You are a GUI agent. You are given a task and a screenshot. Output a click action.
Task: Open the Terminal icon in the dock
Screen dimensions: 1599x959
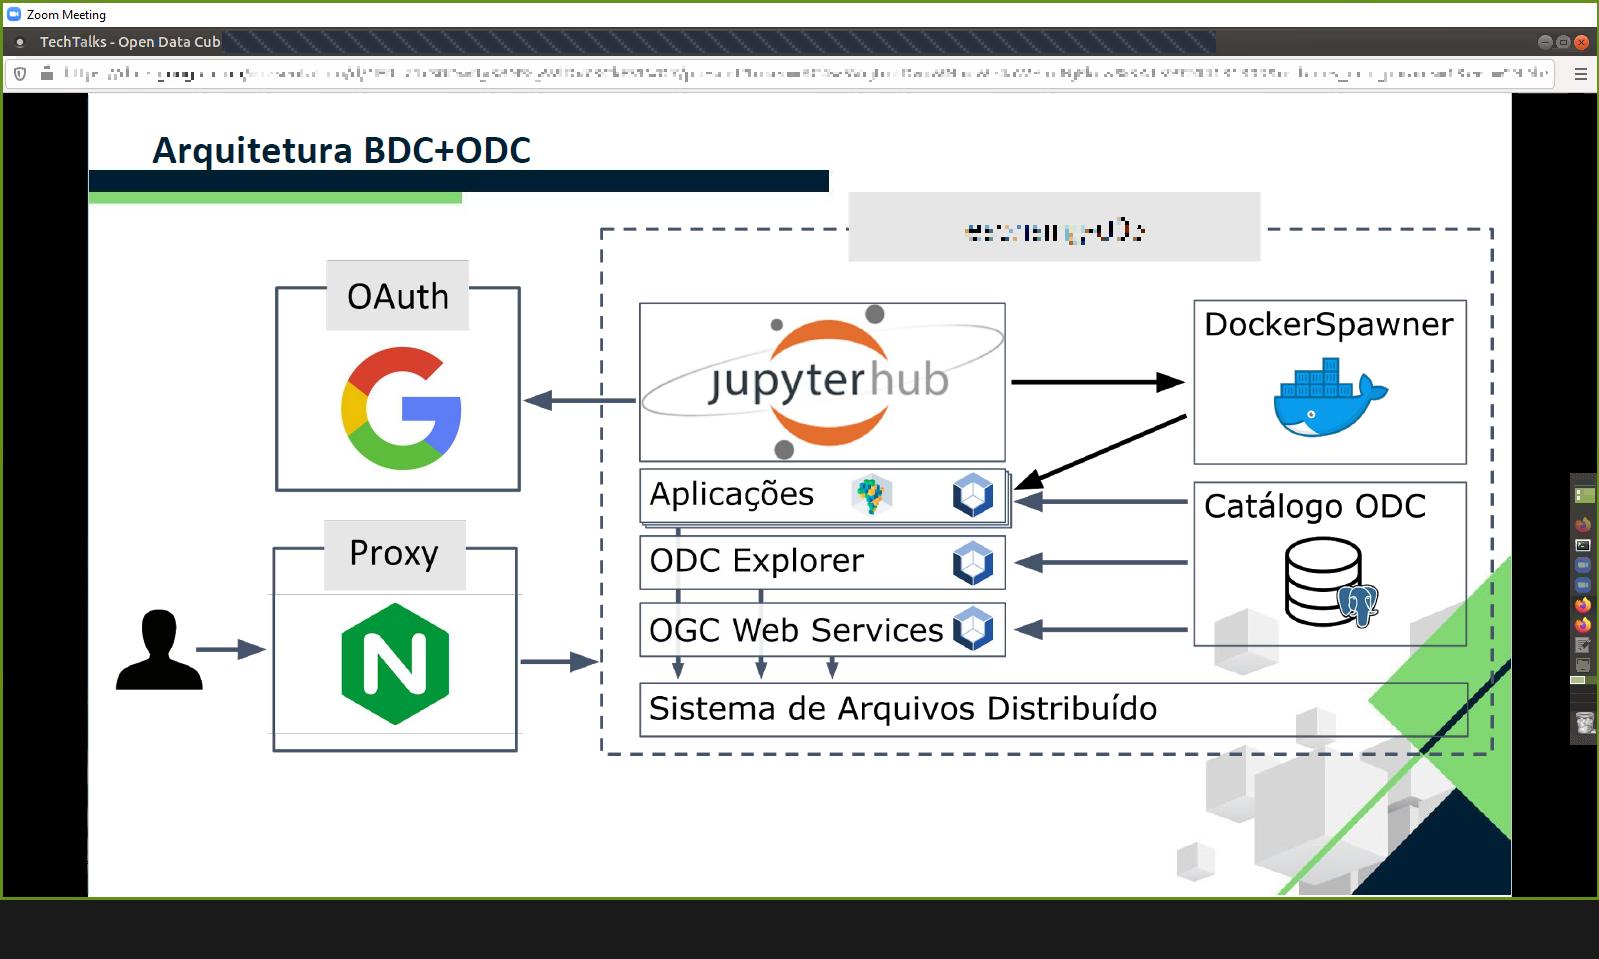pyautogui.click(x=1583, y=545)
